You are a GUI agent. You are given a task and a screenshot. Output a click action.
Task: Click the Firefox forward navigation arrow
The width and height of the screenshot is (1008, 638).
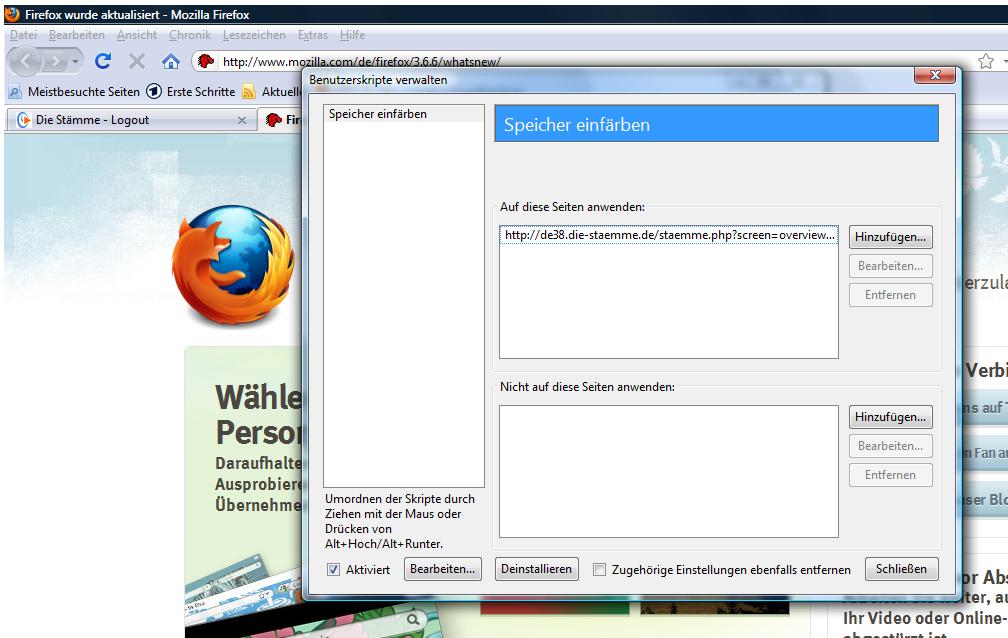55,62
